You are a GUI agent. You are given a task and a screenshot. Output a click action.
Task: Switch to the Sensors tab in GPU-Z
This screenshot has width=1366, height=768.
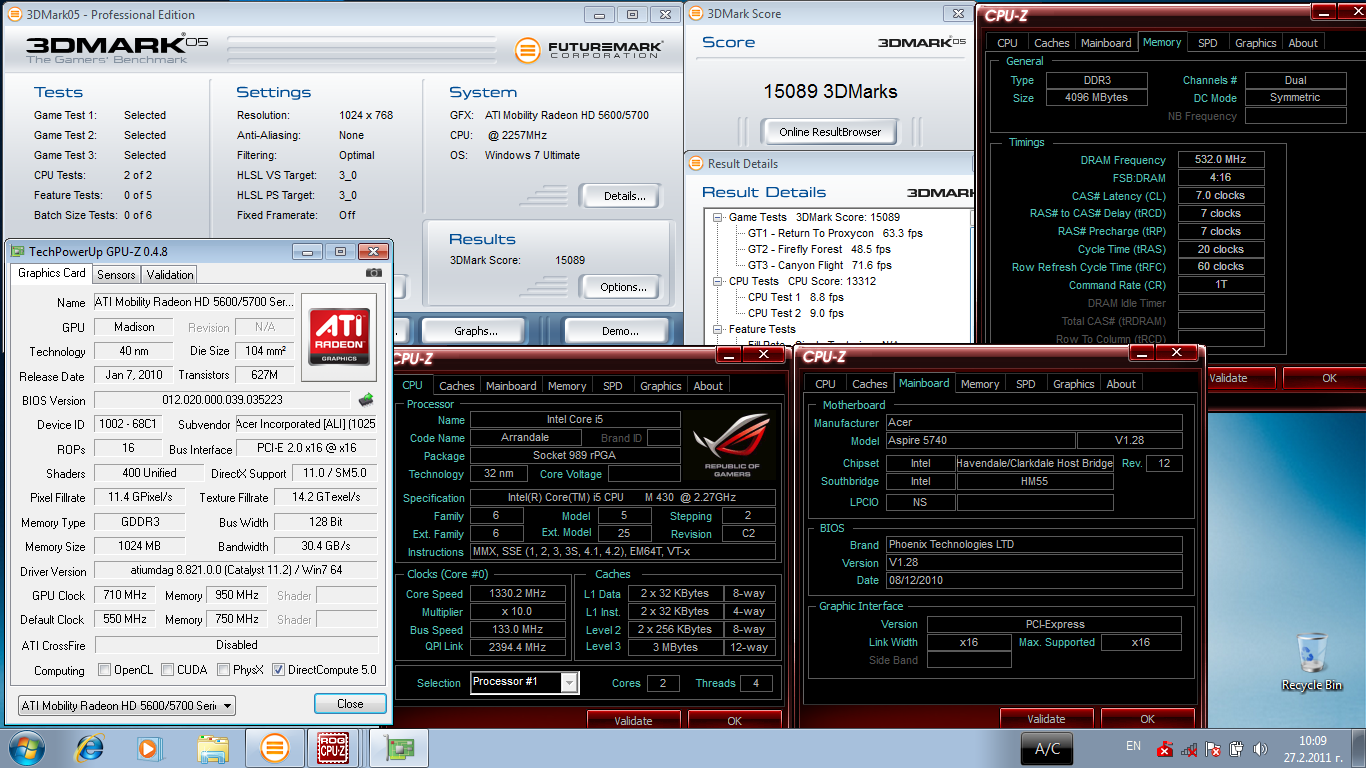(x=116, y=275)
